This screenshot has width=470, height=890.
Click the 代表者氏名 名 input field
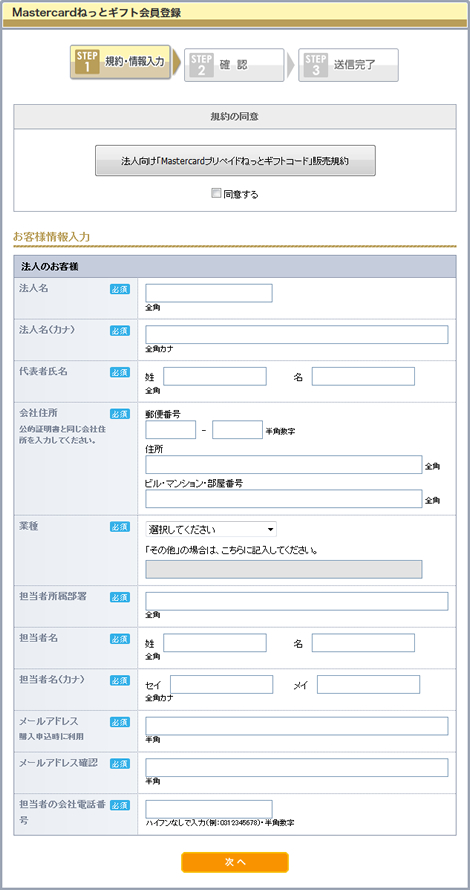pos(363,376)
